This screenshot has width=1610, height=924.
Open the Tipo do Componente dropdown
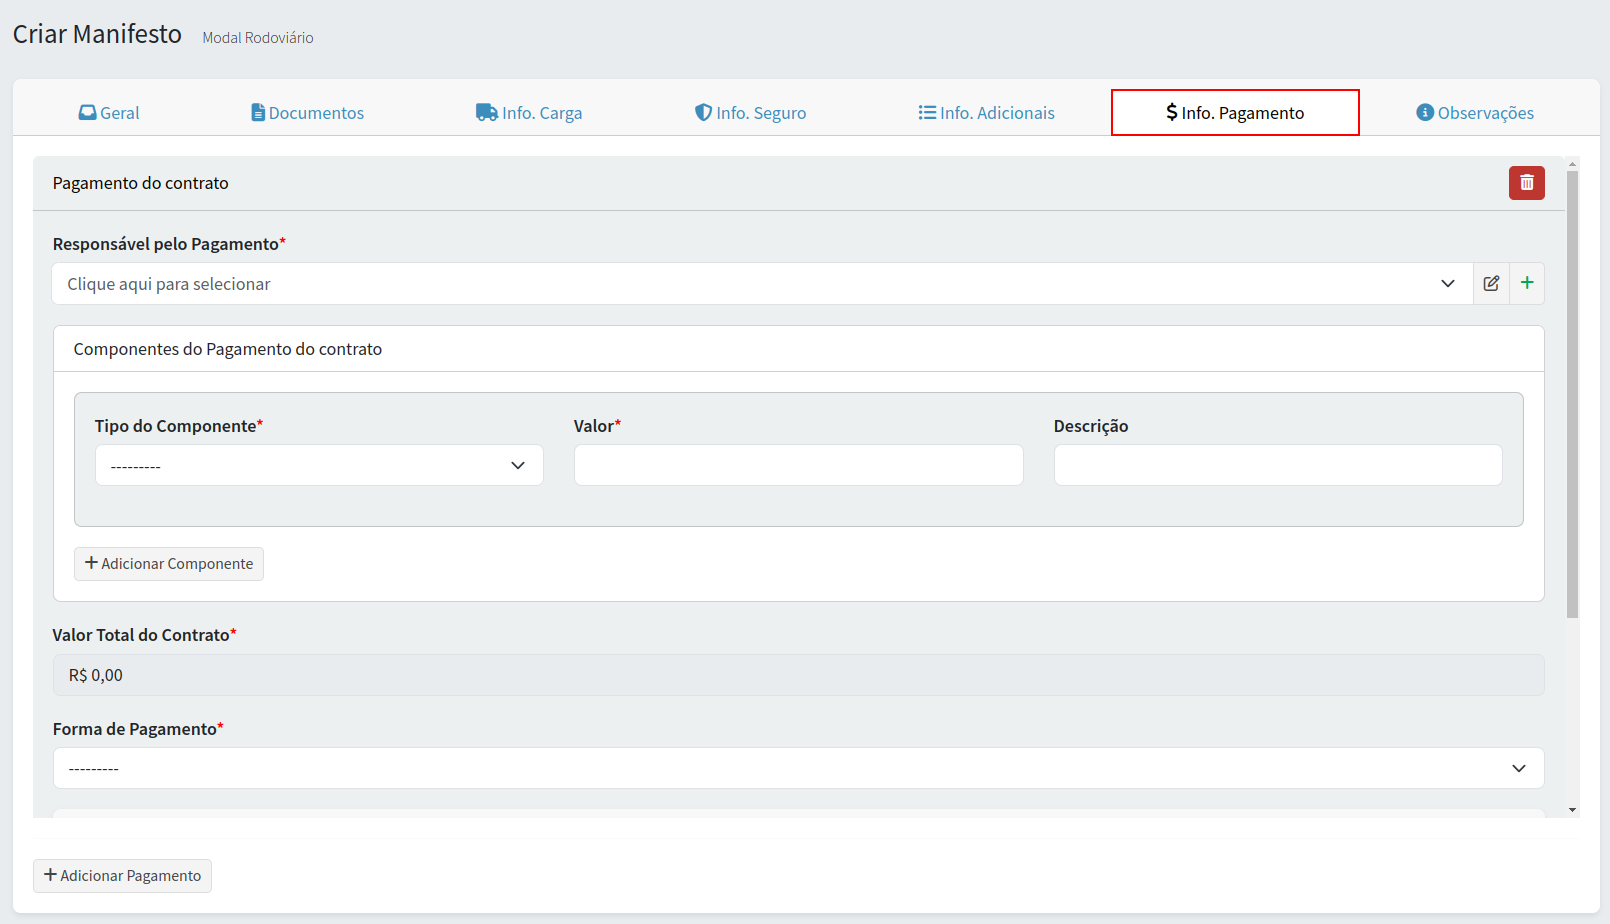(x=319, y=466)
